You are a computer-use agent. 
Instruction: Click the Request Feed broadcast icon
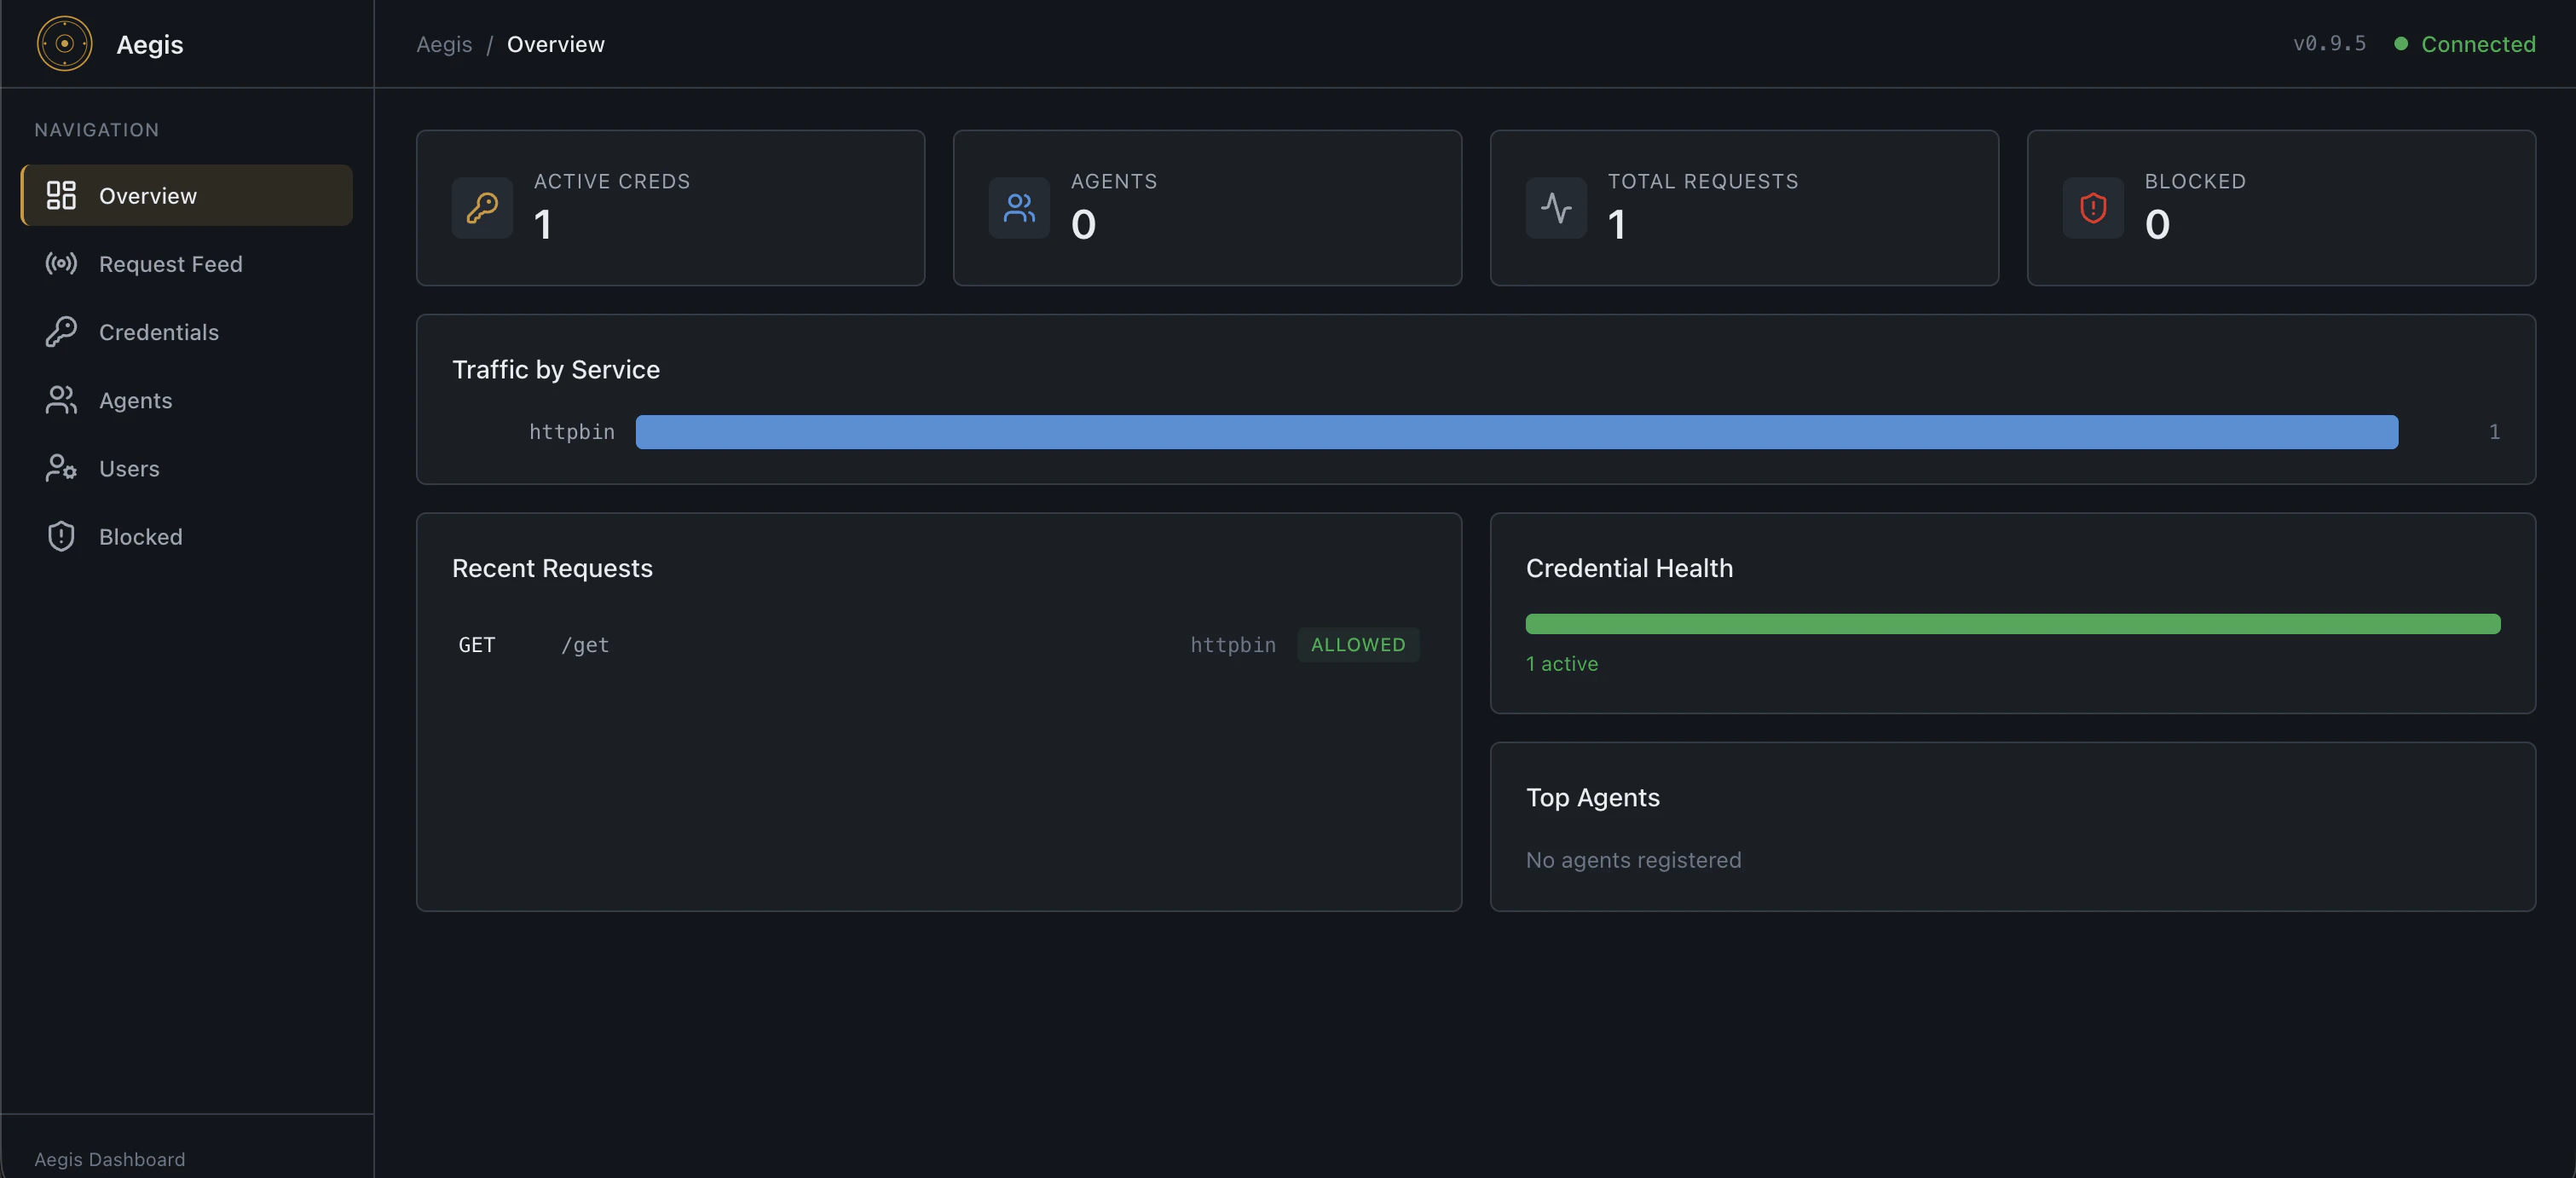point(61,264)
